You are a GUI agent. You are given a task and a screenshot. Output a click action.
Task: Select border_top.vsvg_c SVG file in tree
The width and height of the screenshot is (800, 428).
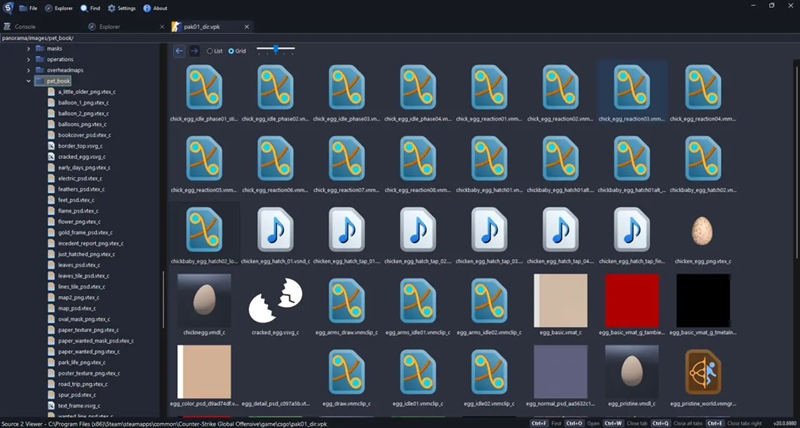pyautogui.click(x=80, y=146)
